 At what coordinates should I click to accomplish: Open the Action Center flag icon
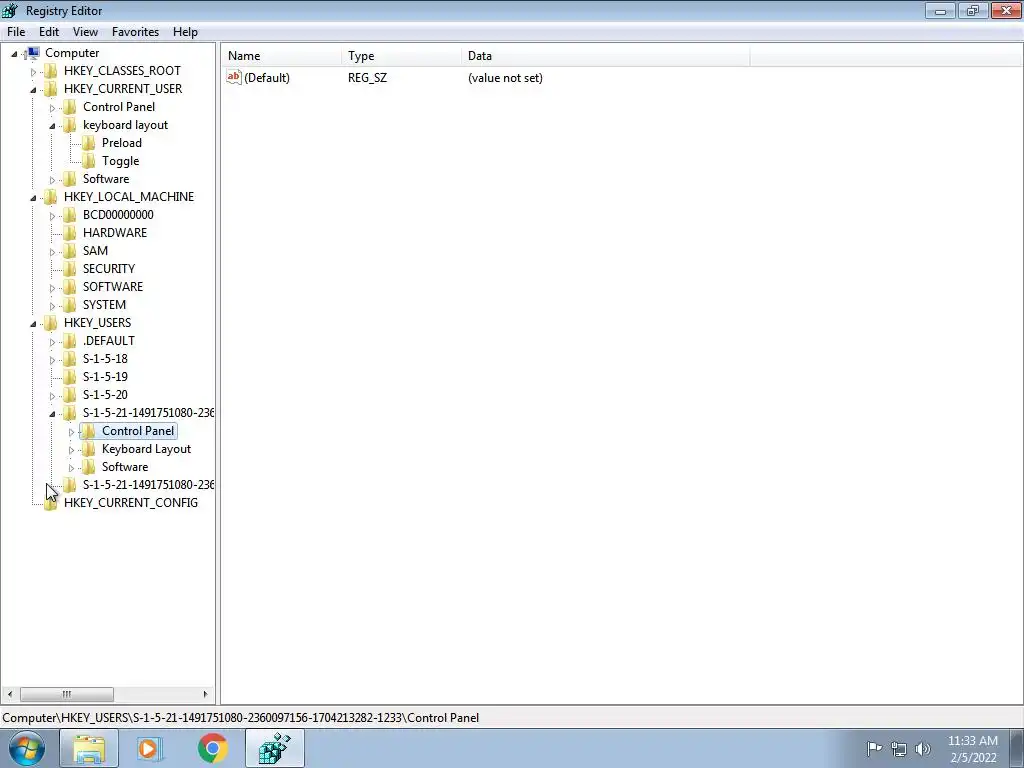click(874, 748)
